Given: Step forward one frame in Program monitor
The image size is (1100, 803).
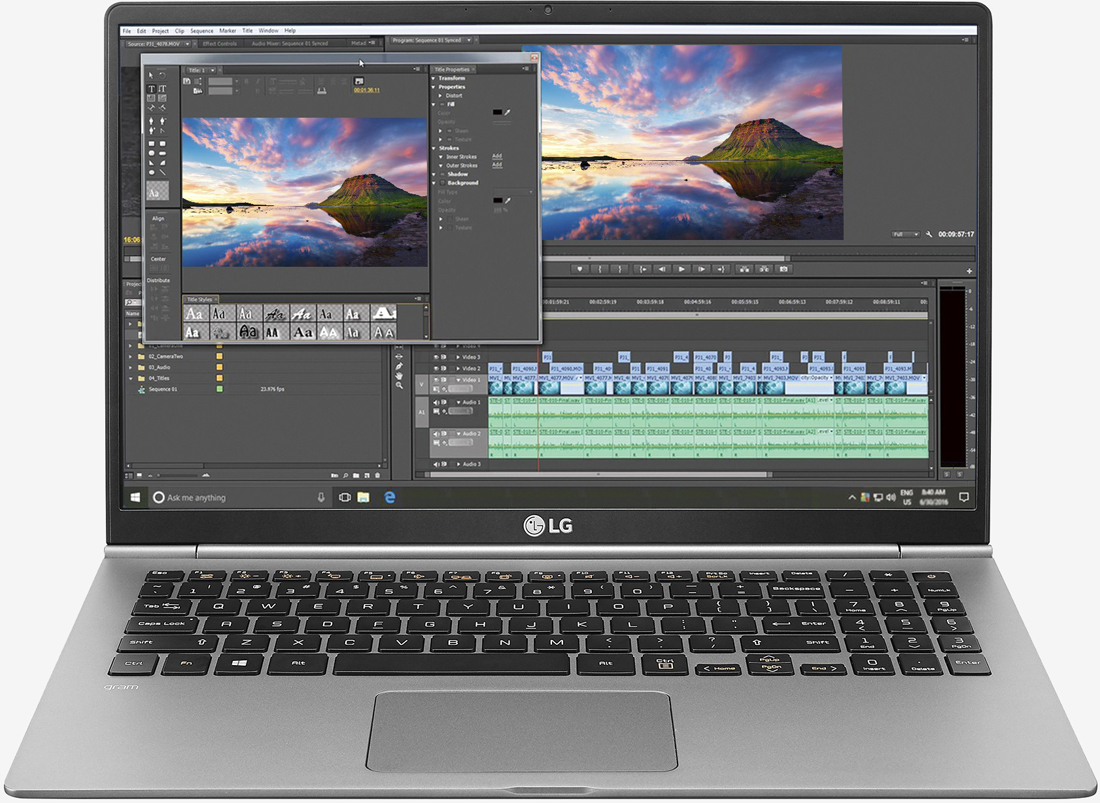Looking at the screenshot, I should tap(702, 269).
